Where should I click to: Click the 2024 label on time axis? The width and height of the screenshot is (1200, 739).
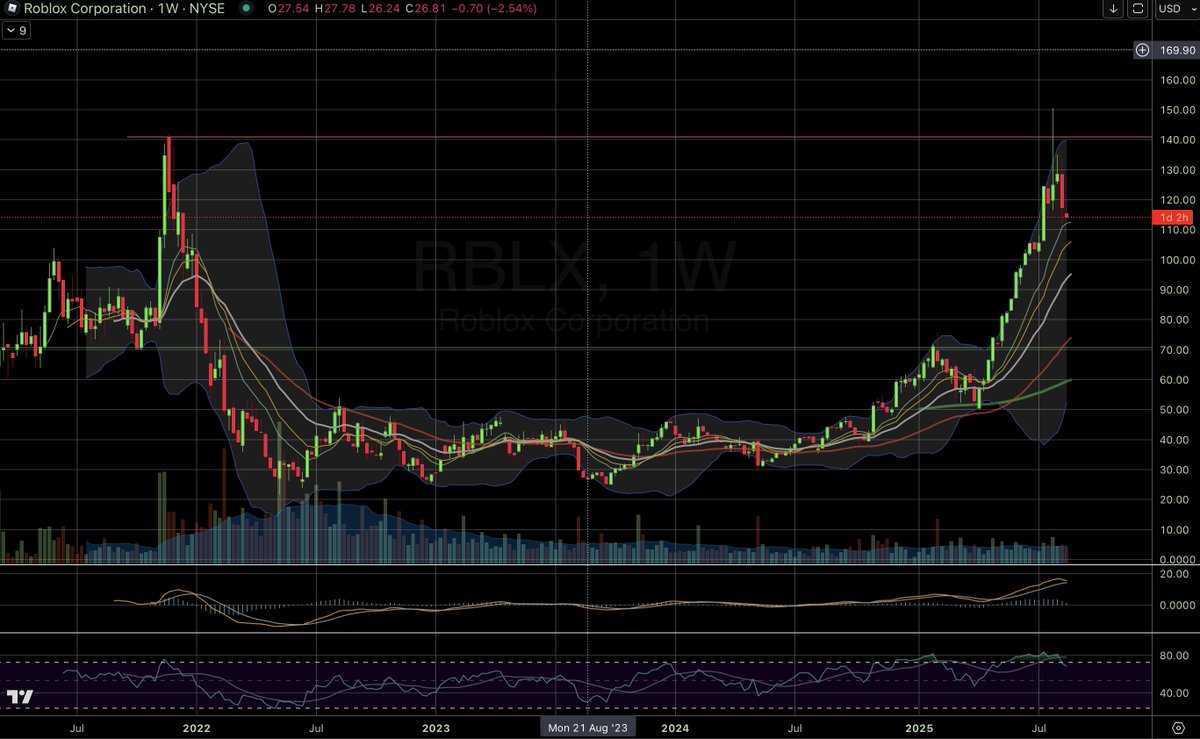pos(675,728)
